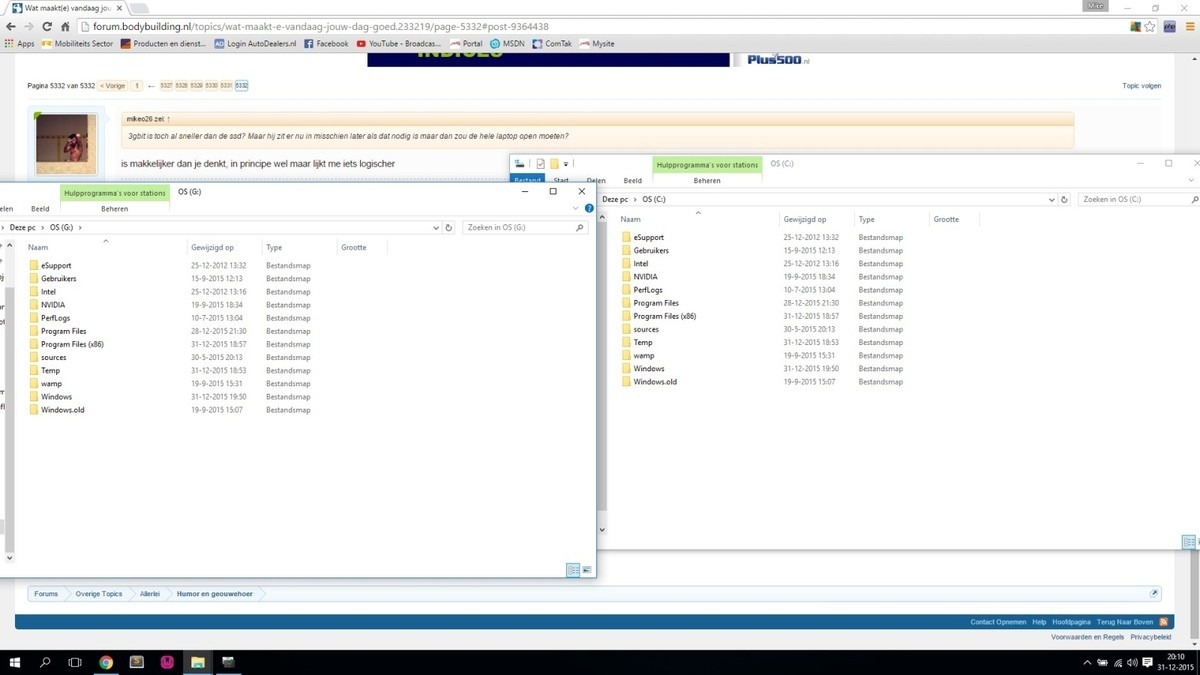The width and height of the screenshot is (1200, 675).
Task: Open the Beheren tab in the C: window
Action: (706, 181)
